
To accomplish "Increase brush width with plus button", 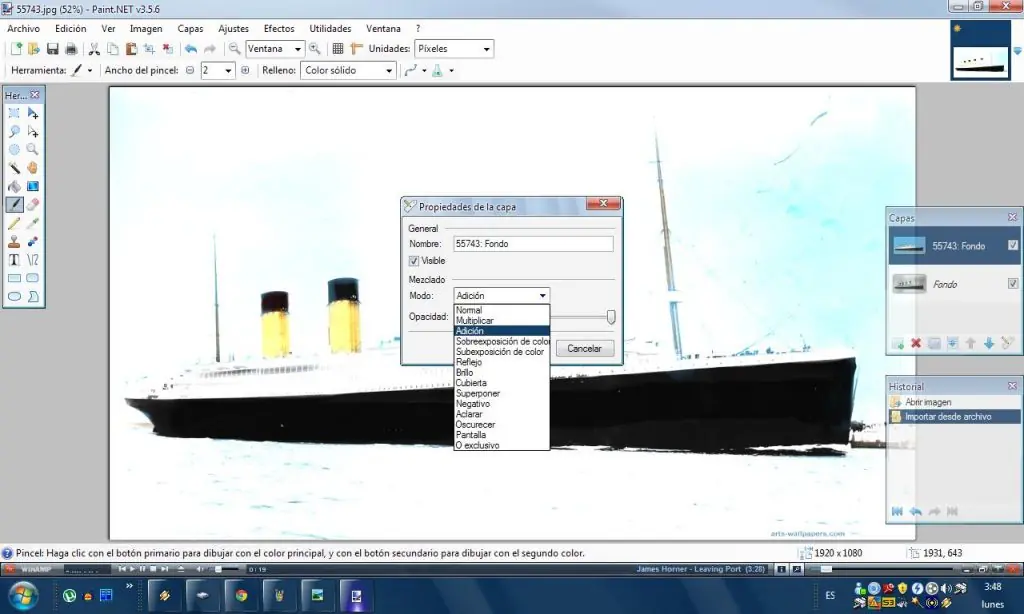I will (x=245, y=70).
